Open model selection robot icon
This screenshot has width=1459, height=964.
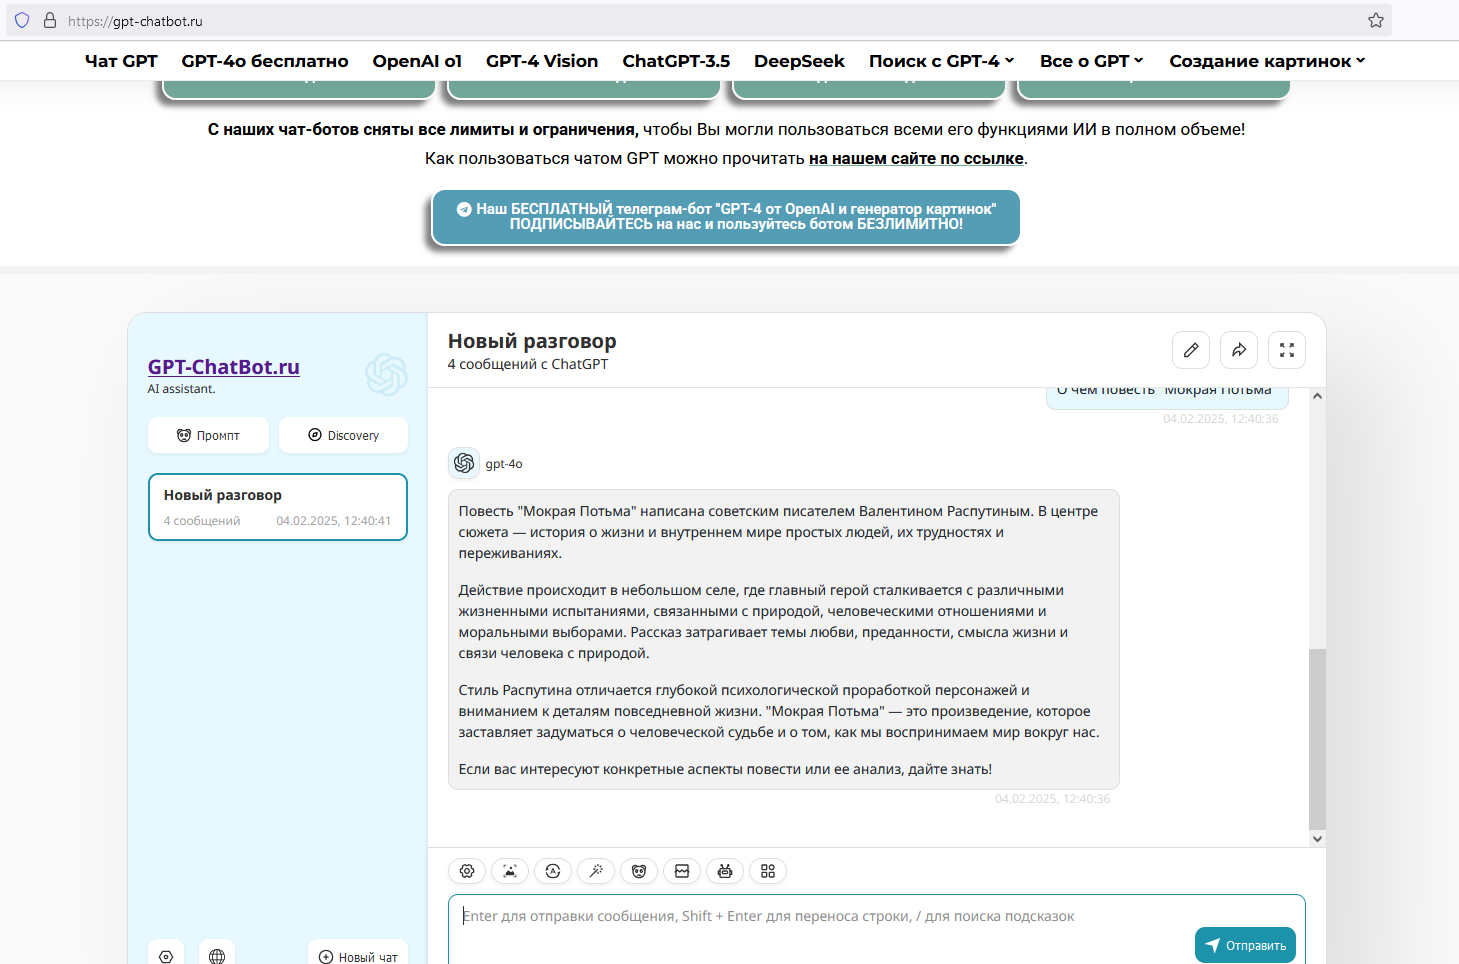725,871
